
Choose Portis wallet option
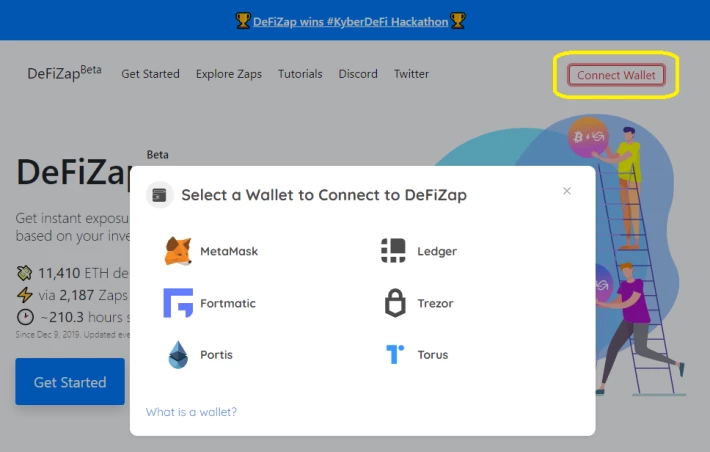point(200,355)
